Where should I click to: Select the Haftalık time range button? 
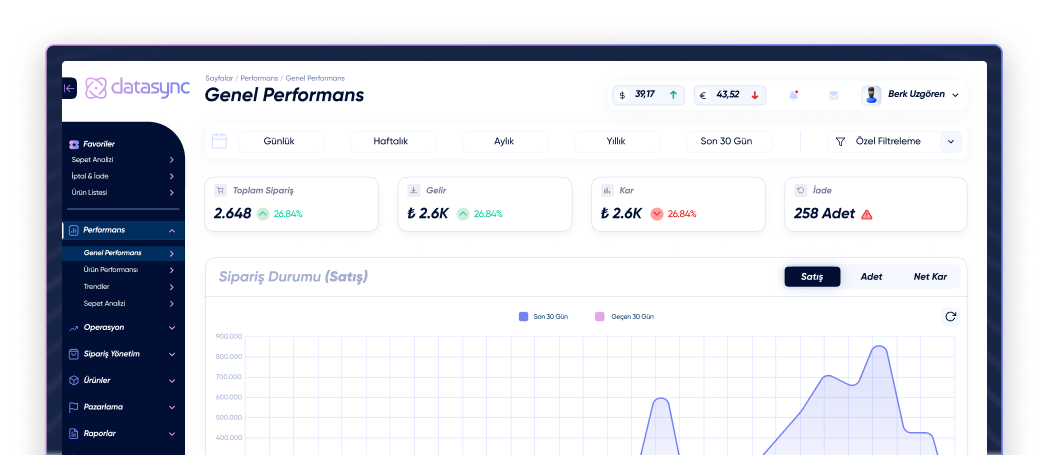392,142
